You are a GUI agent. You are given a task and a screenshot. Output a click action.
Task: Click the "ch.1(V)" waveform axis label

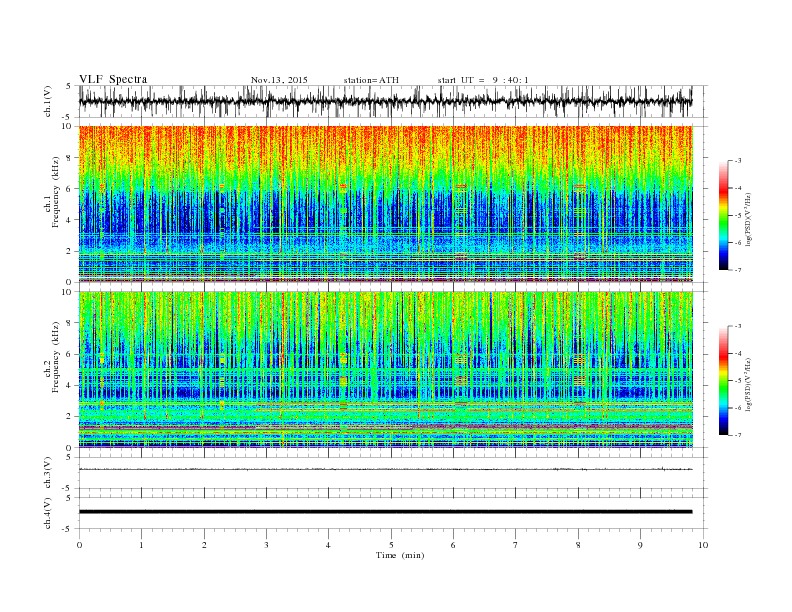point(48,101)
